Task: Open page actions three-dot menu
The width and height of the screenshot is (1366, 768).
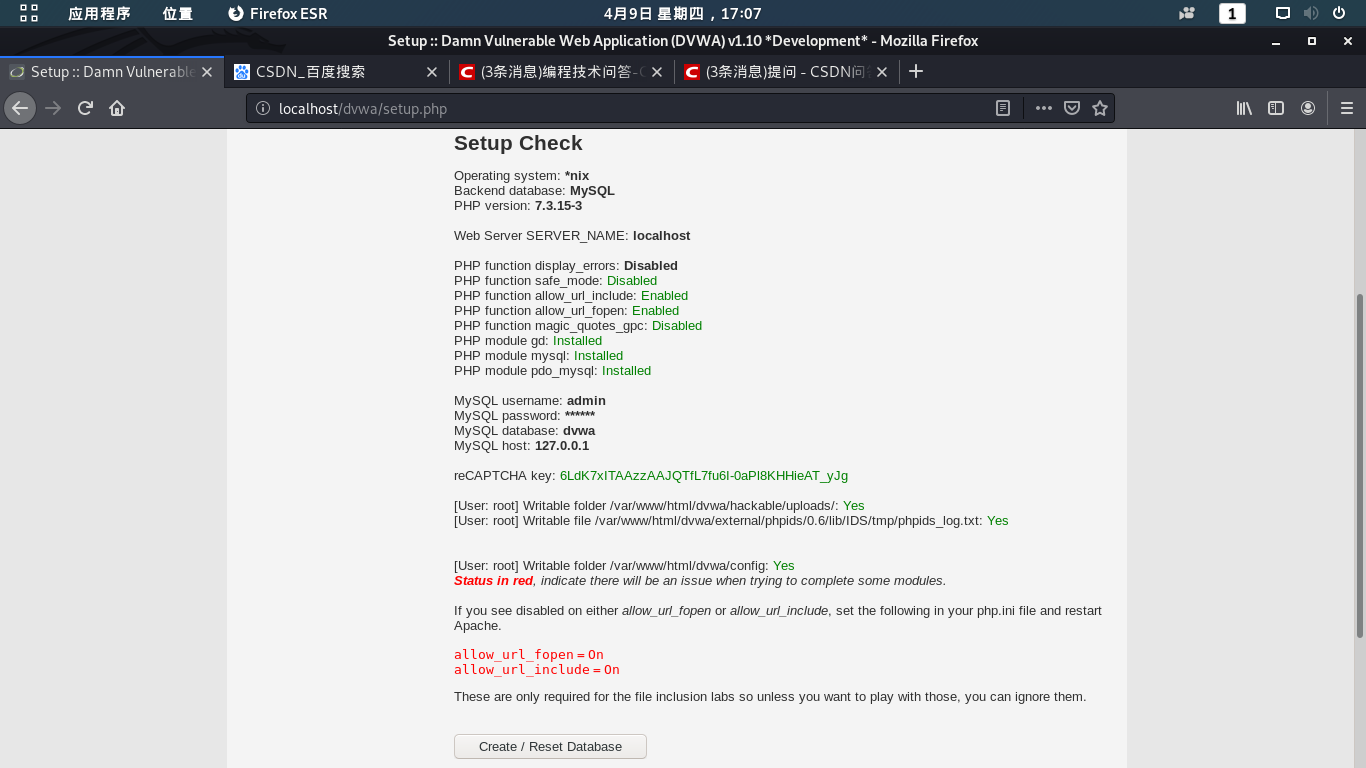Action: [1043, 108]
